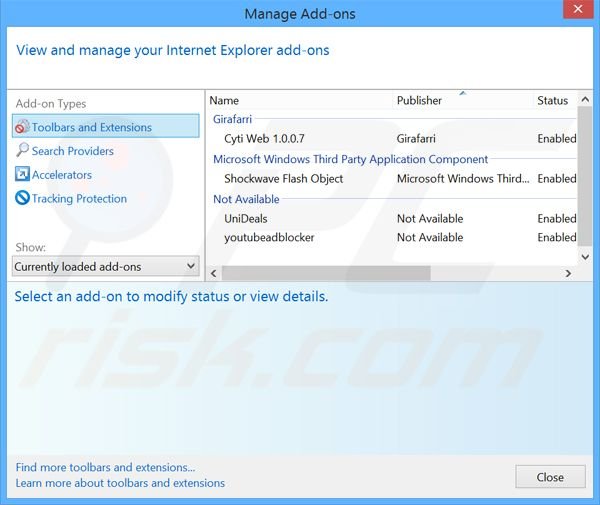This screenshot has height=505, width=600.
Task: Sort list by Name column
Action: tap(300, 101)
